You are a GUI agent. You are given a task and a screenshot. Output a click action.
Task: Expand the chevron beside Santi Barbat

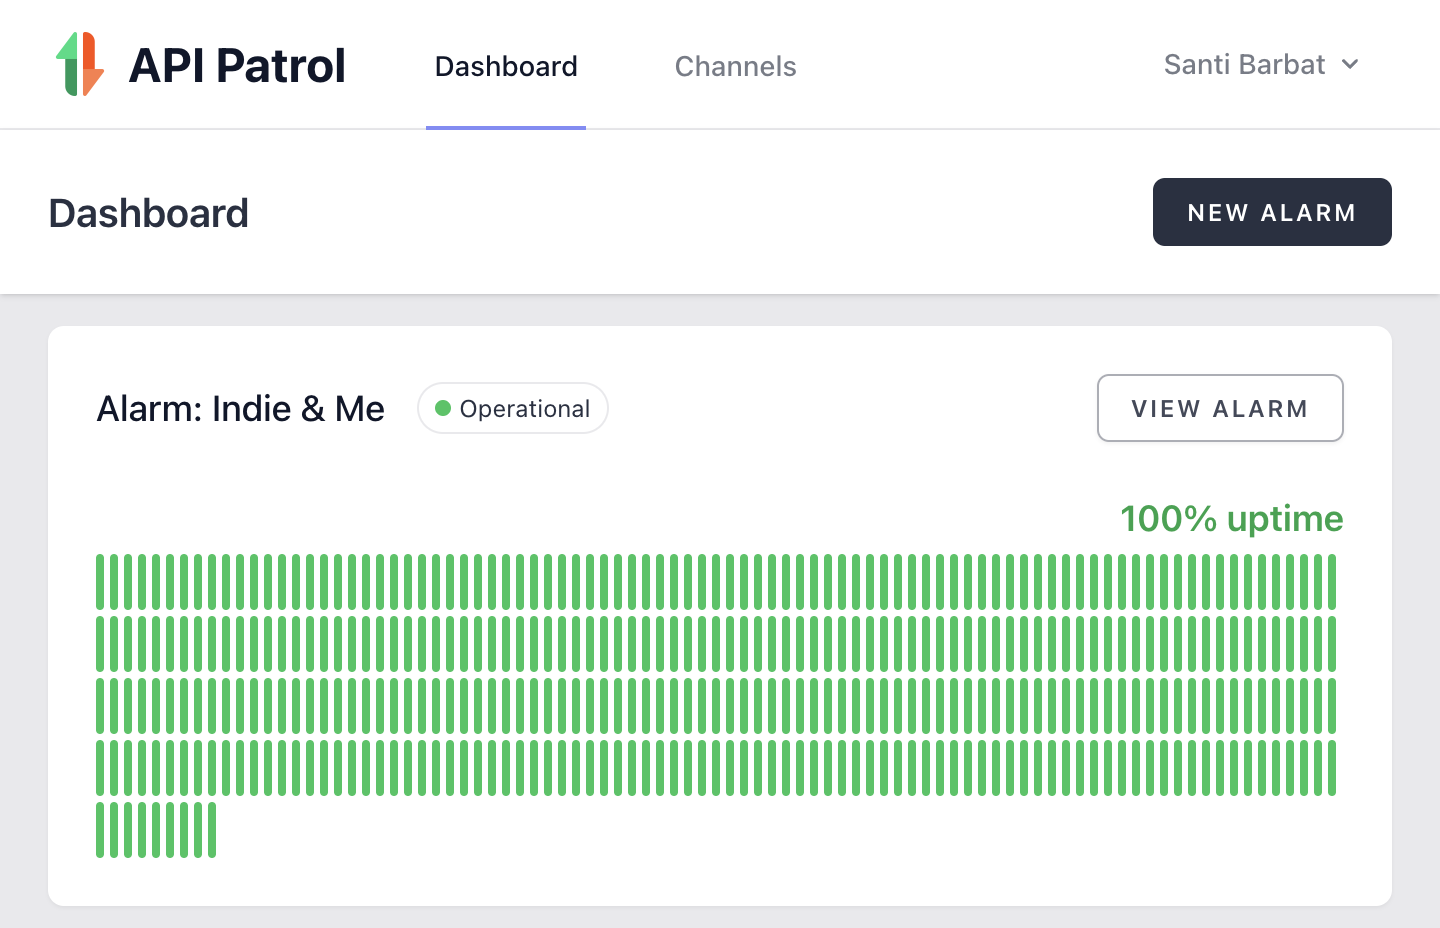click(1350, 65)
